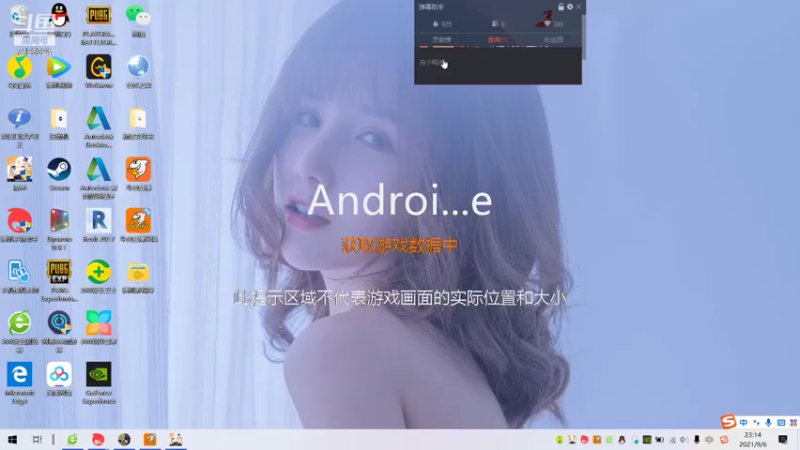Launch the Microsoft Edge desktop shortcut
Image resolution: width=800 pixels, height=450 pixels.
tap(19, 374)
